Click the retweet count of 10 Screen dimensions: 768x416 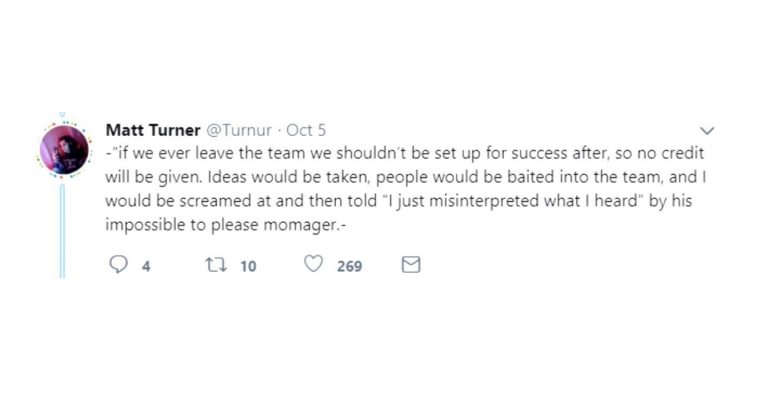coord(249,266)
